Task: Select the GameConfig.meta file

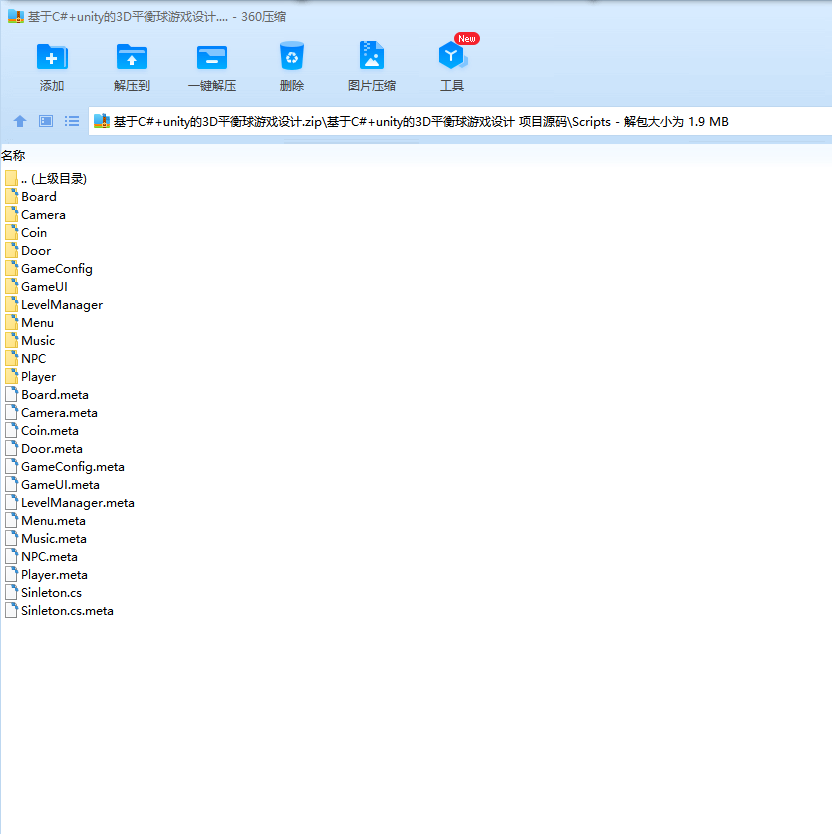Action: coord(65,466)
